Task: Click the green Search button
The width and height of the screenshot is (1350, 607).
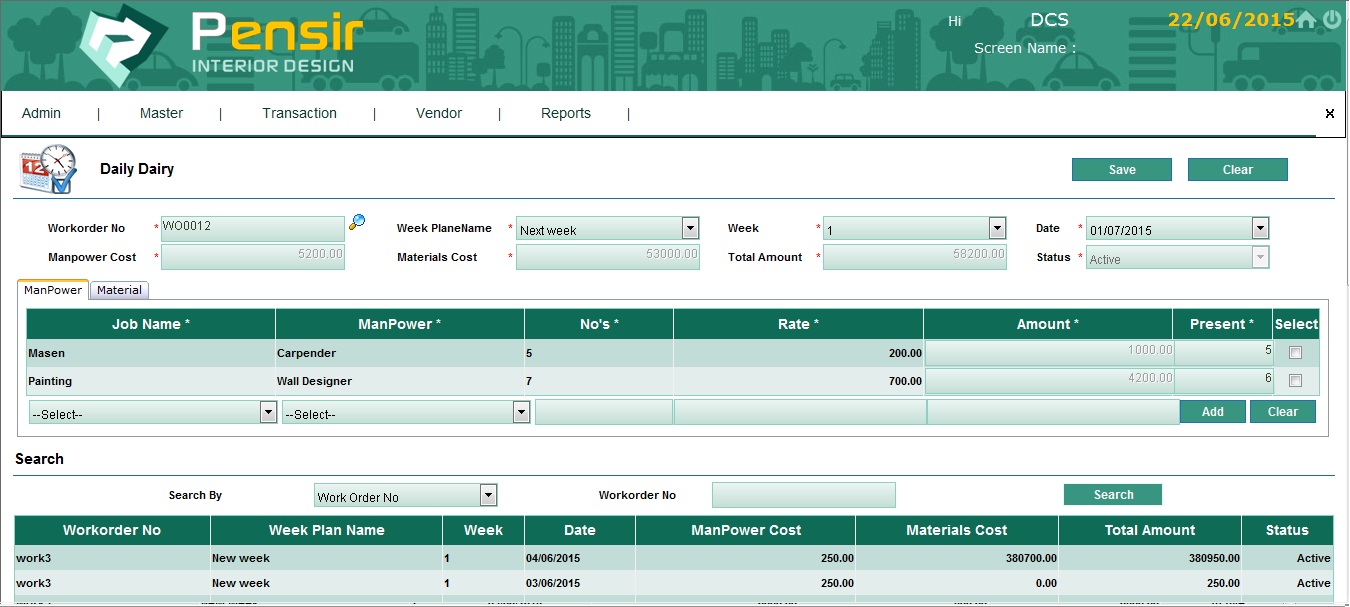Action: pyautogui.click(x=1113, y=495)
